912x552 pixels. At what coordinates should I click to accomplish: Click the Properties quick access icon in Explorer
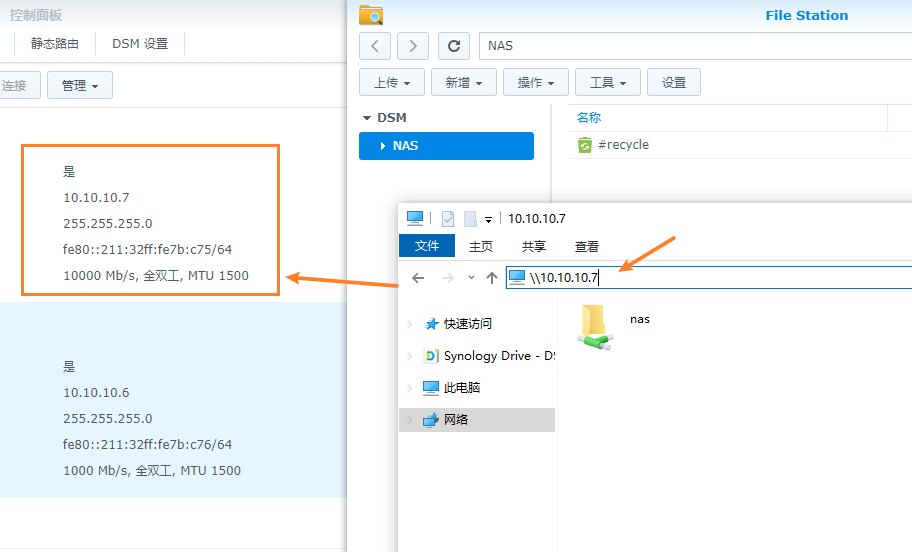pos(448,219)
